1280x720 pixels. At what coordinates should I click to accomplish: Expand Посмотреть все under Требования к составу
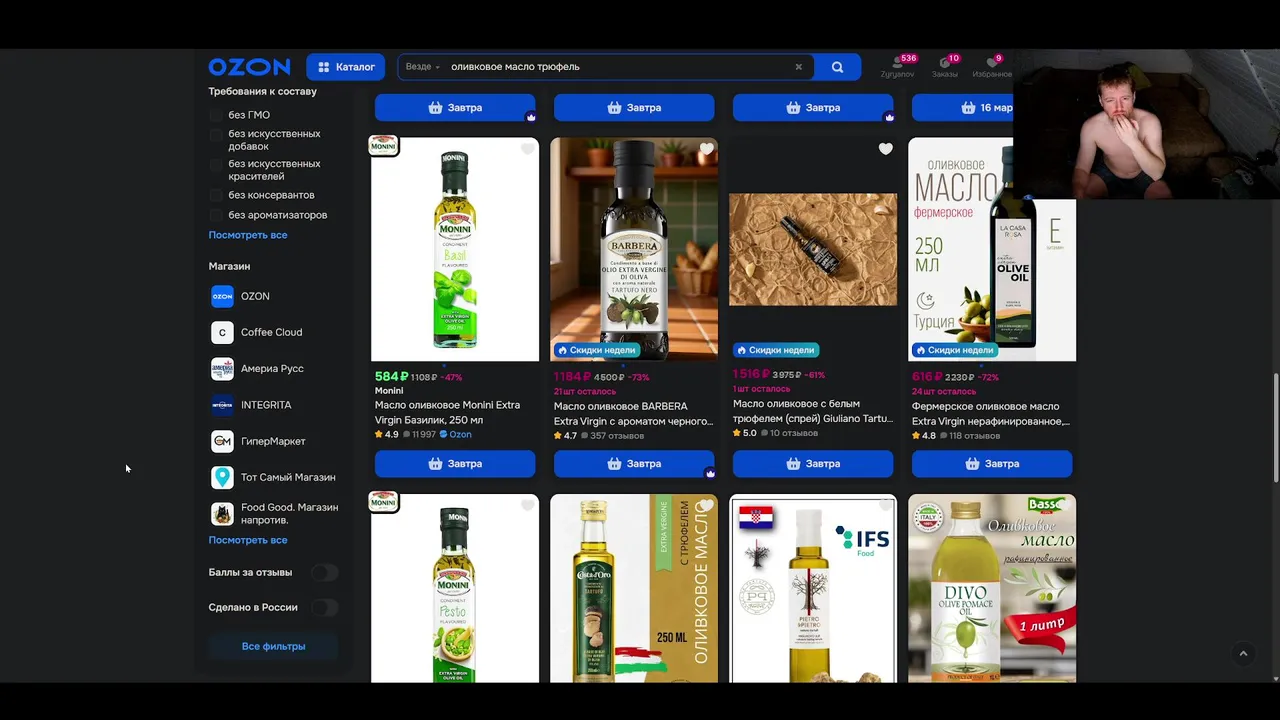[248, 235]
